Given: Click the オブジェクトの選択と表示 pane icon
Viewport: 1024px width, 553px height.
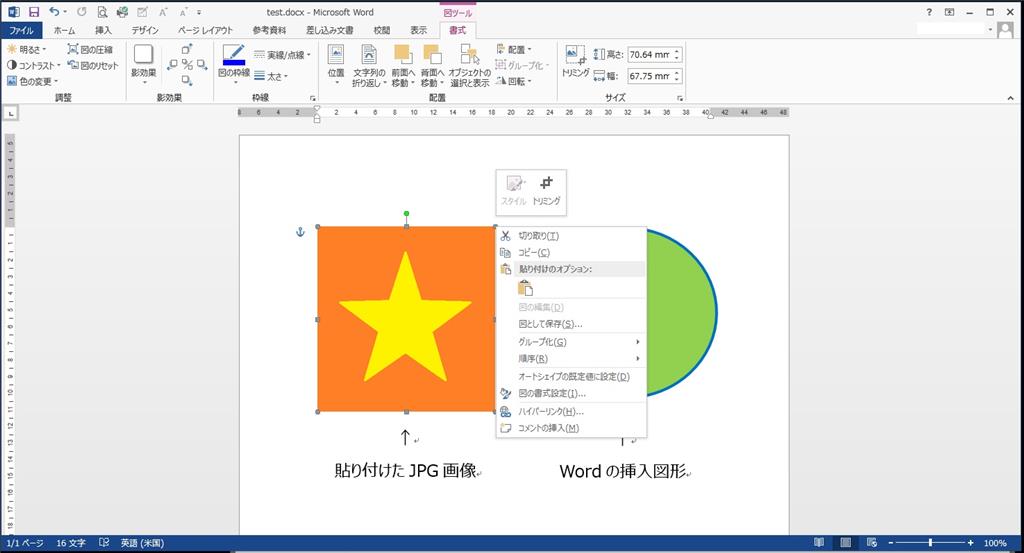Looking at the screenshot, I should [470, 65].
